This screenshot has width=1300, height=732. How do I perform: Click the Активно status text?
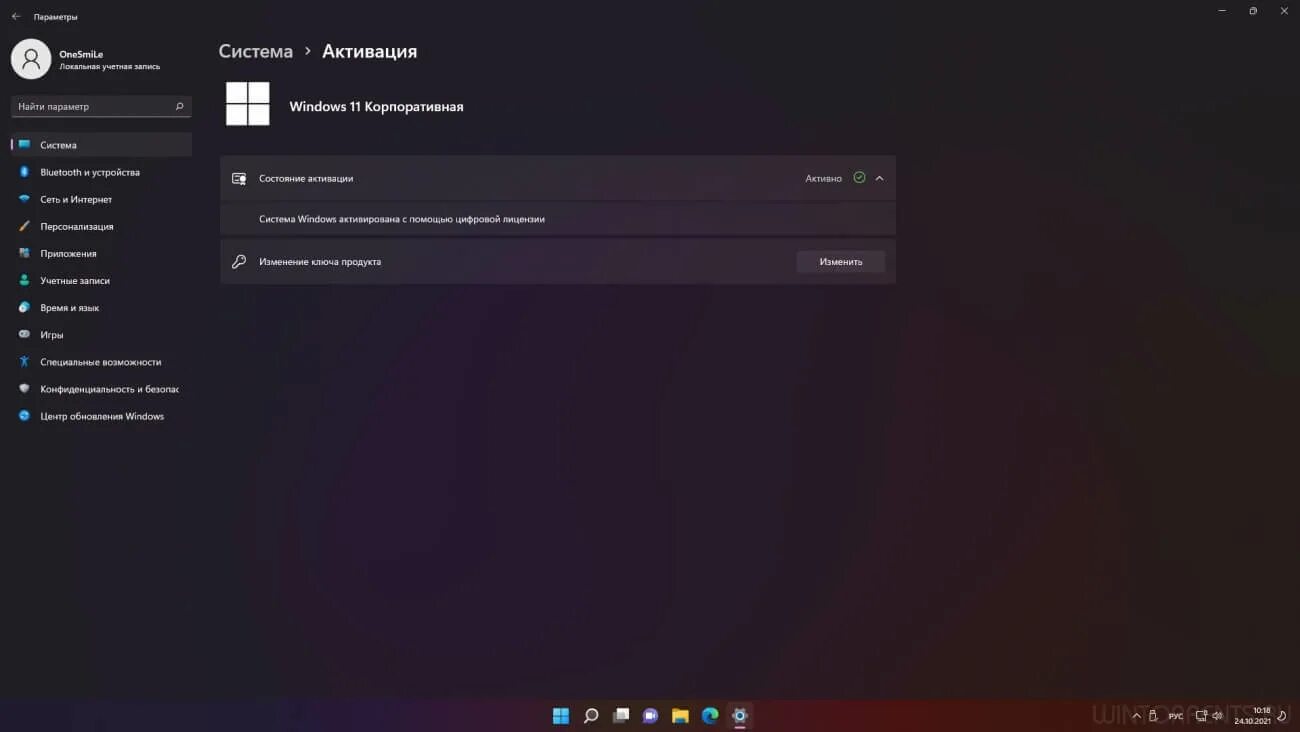[823, 178]
